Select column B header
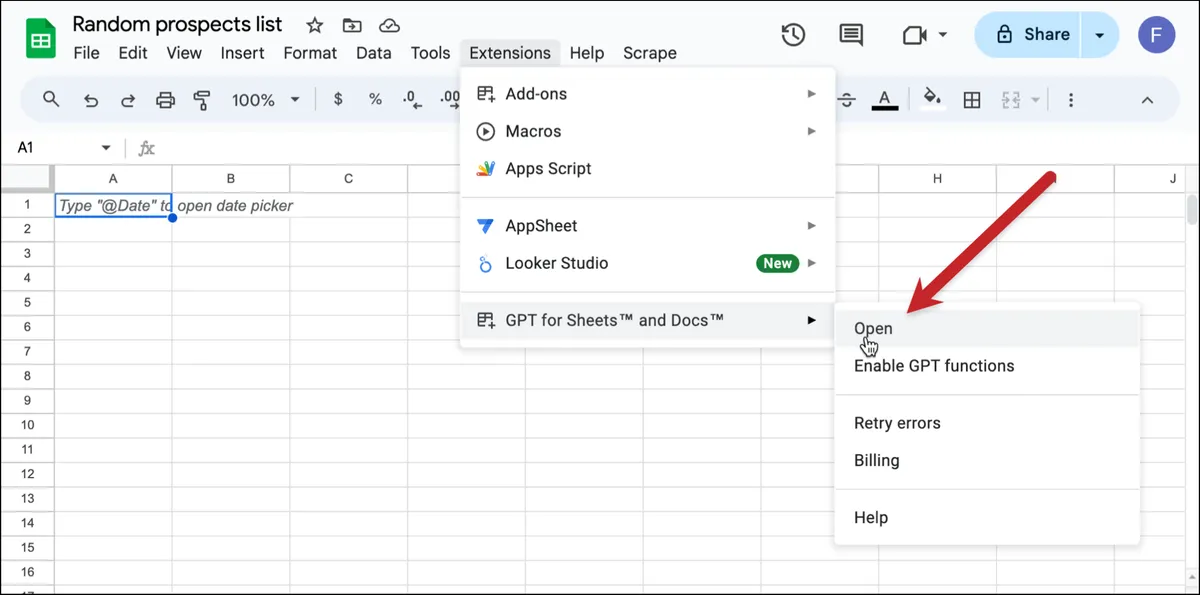1200x595 pixels. 231,179
